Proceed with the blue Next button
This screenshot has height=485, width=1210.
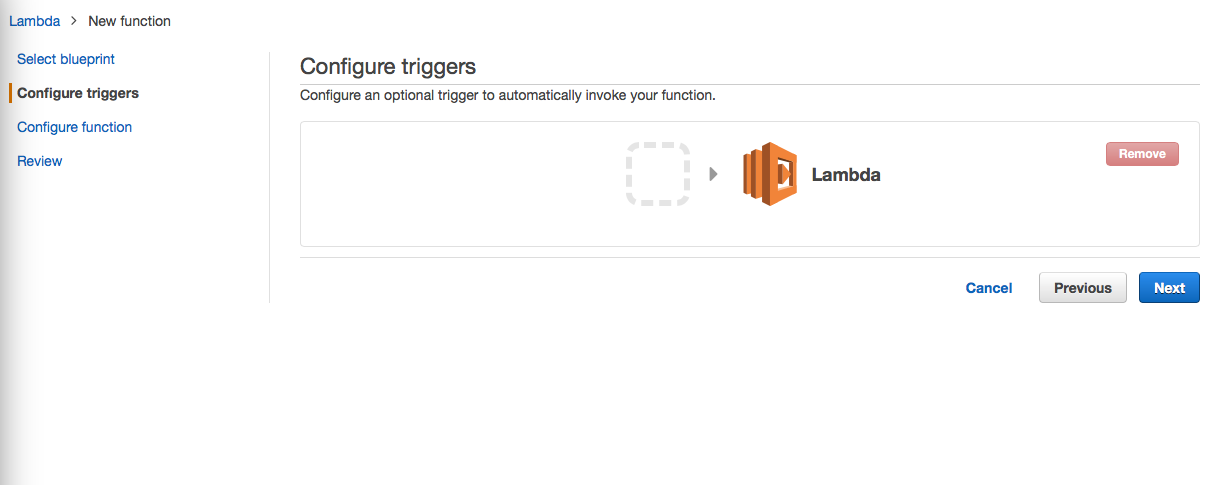click(1169, 288)
